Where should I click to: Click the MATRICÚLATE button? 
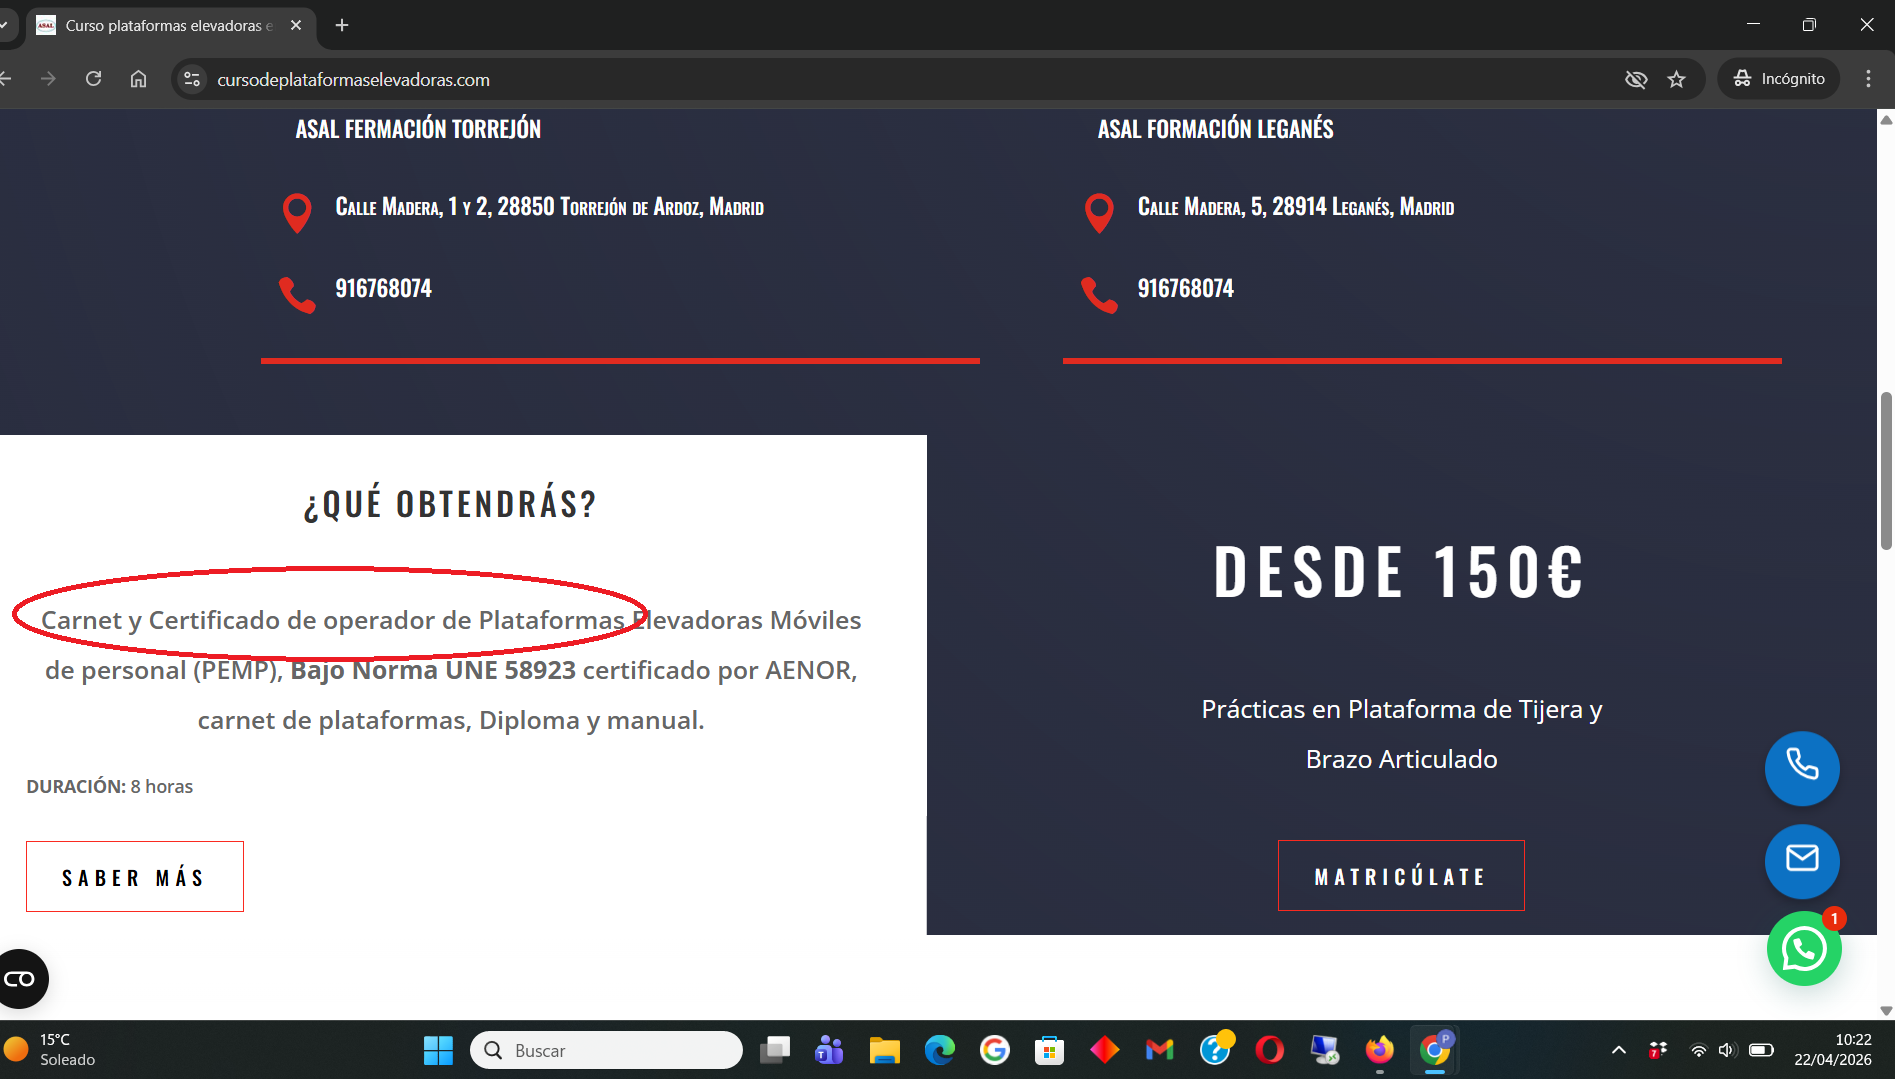pos(1400,876)
